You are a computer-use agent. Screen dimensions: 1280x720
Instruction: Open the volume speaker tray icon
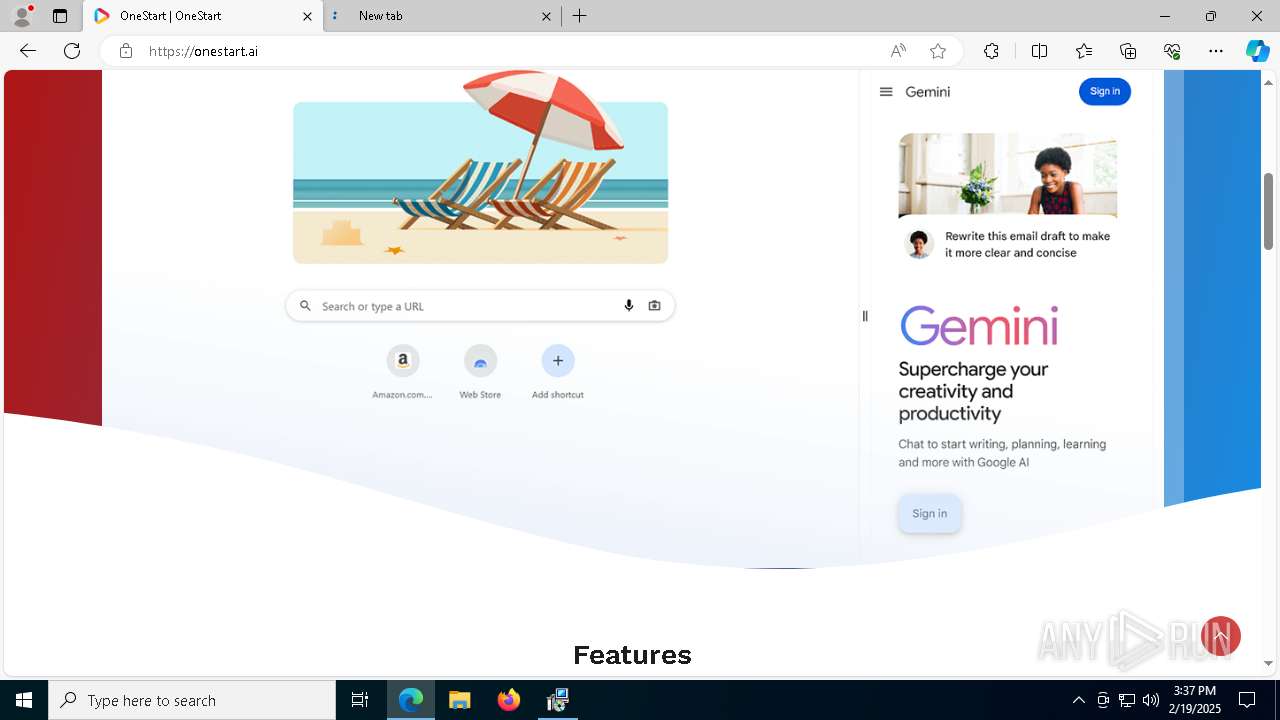tap(1151, 700)
